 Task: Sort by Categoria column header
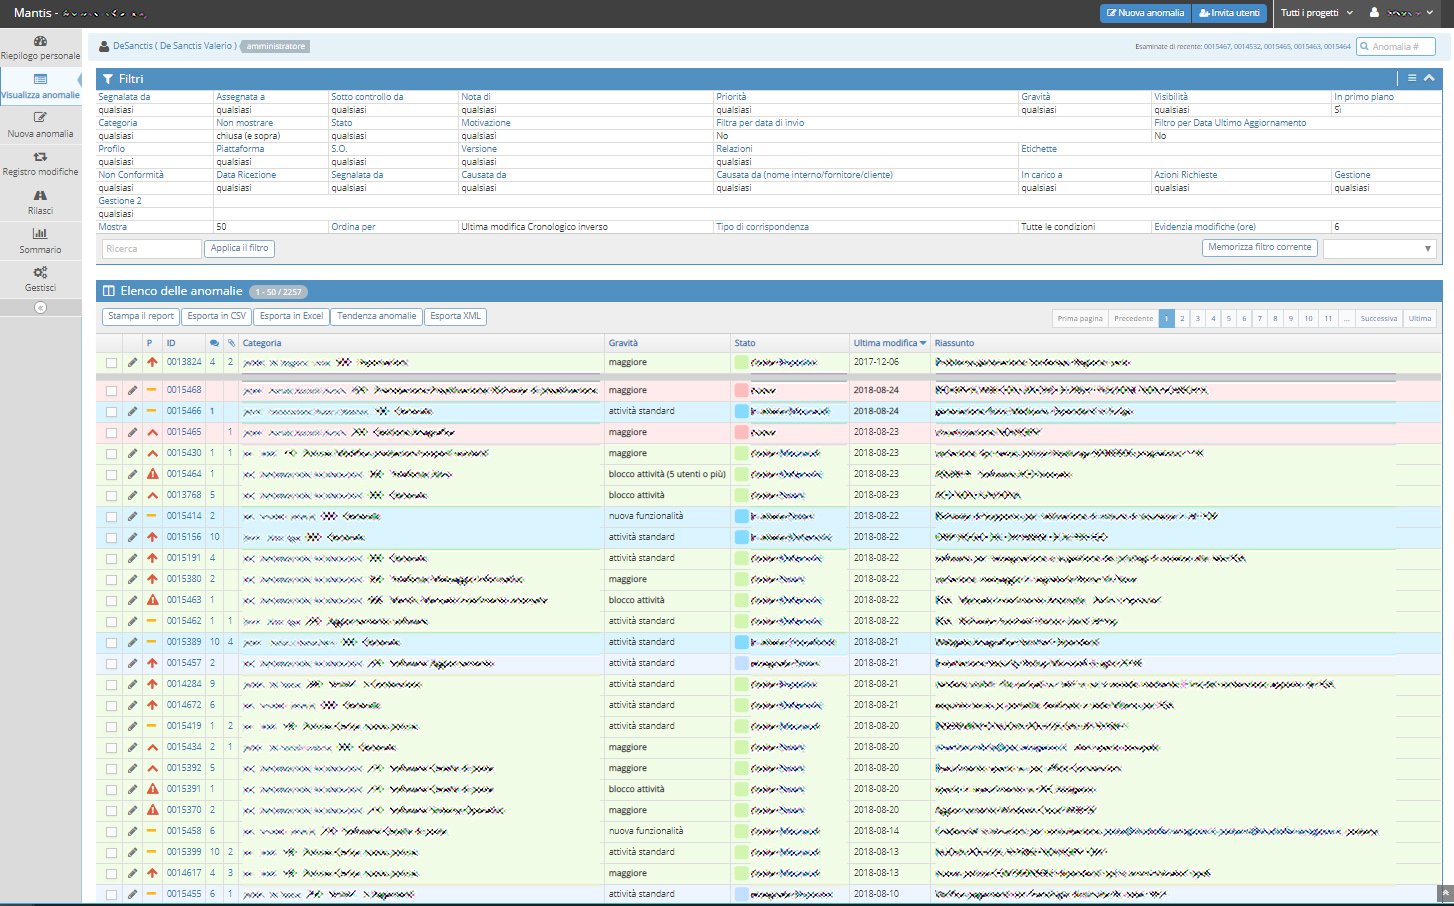coord(262,343)
